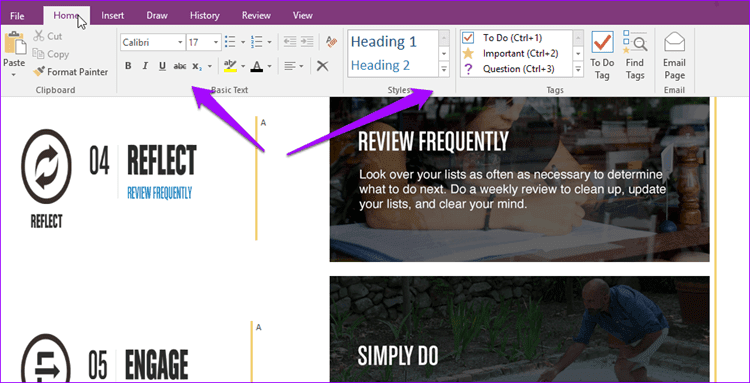Clear all formatting with eraser icon

331,42
